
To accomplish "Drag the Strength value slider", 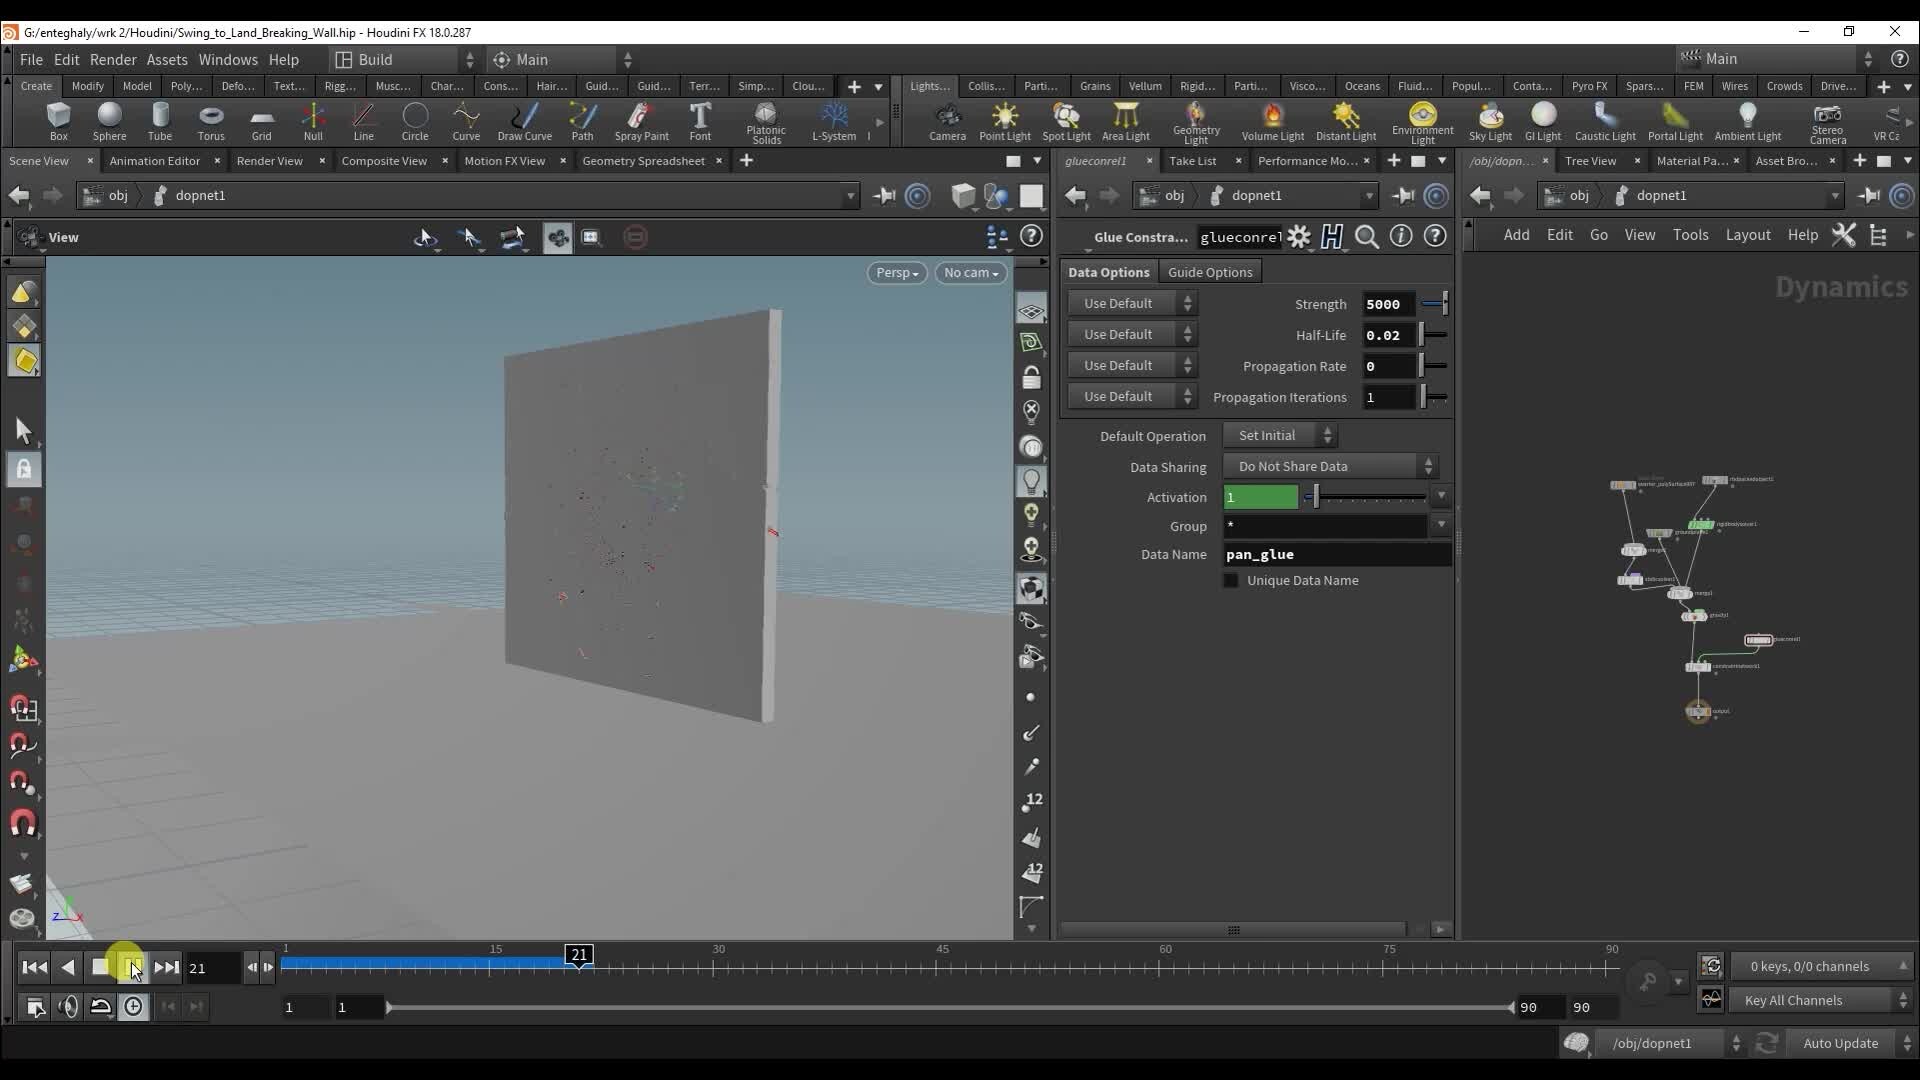I will (1441, 305).
